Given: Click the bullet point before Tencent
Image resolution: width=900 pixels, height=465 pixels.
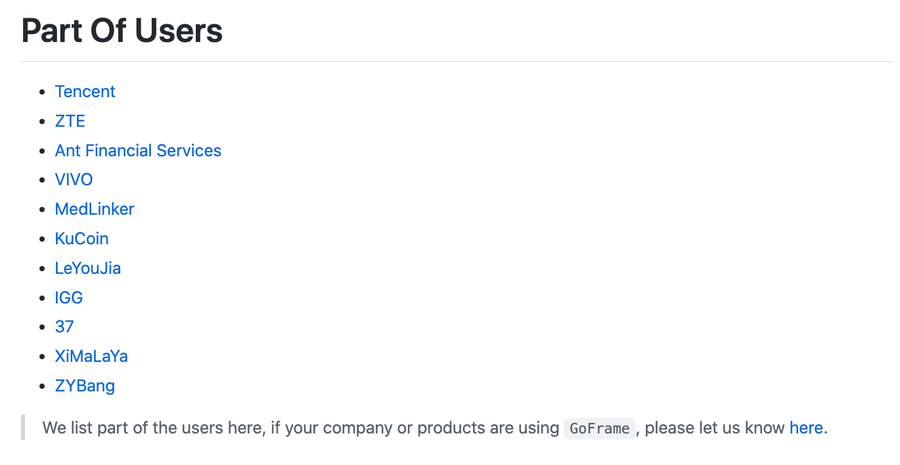Looking at the screenshot, I should pyautogui.click(x=41, y=92).
